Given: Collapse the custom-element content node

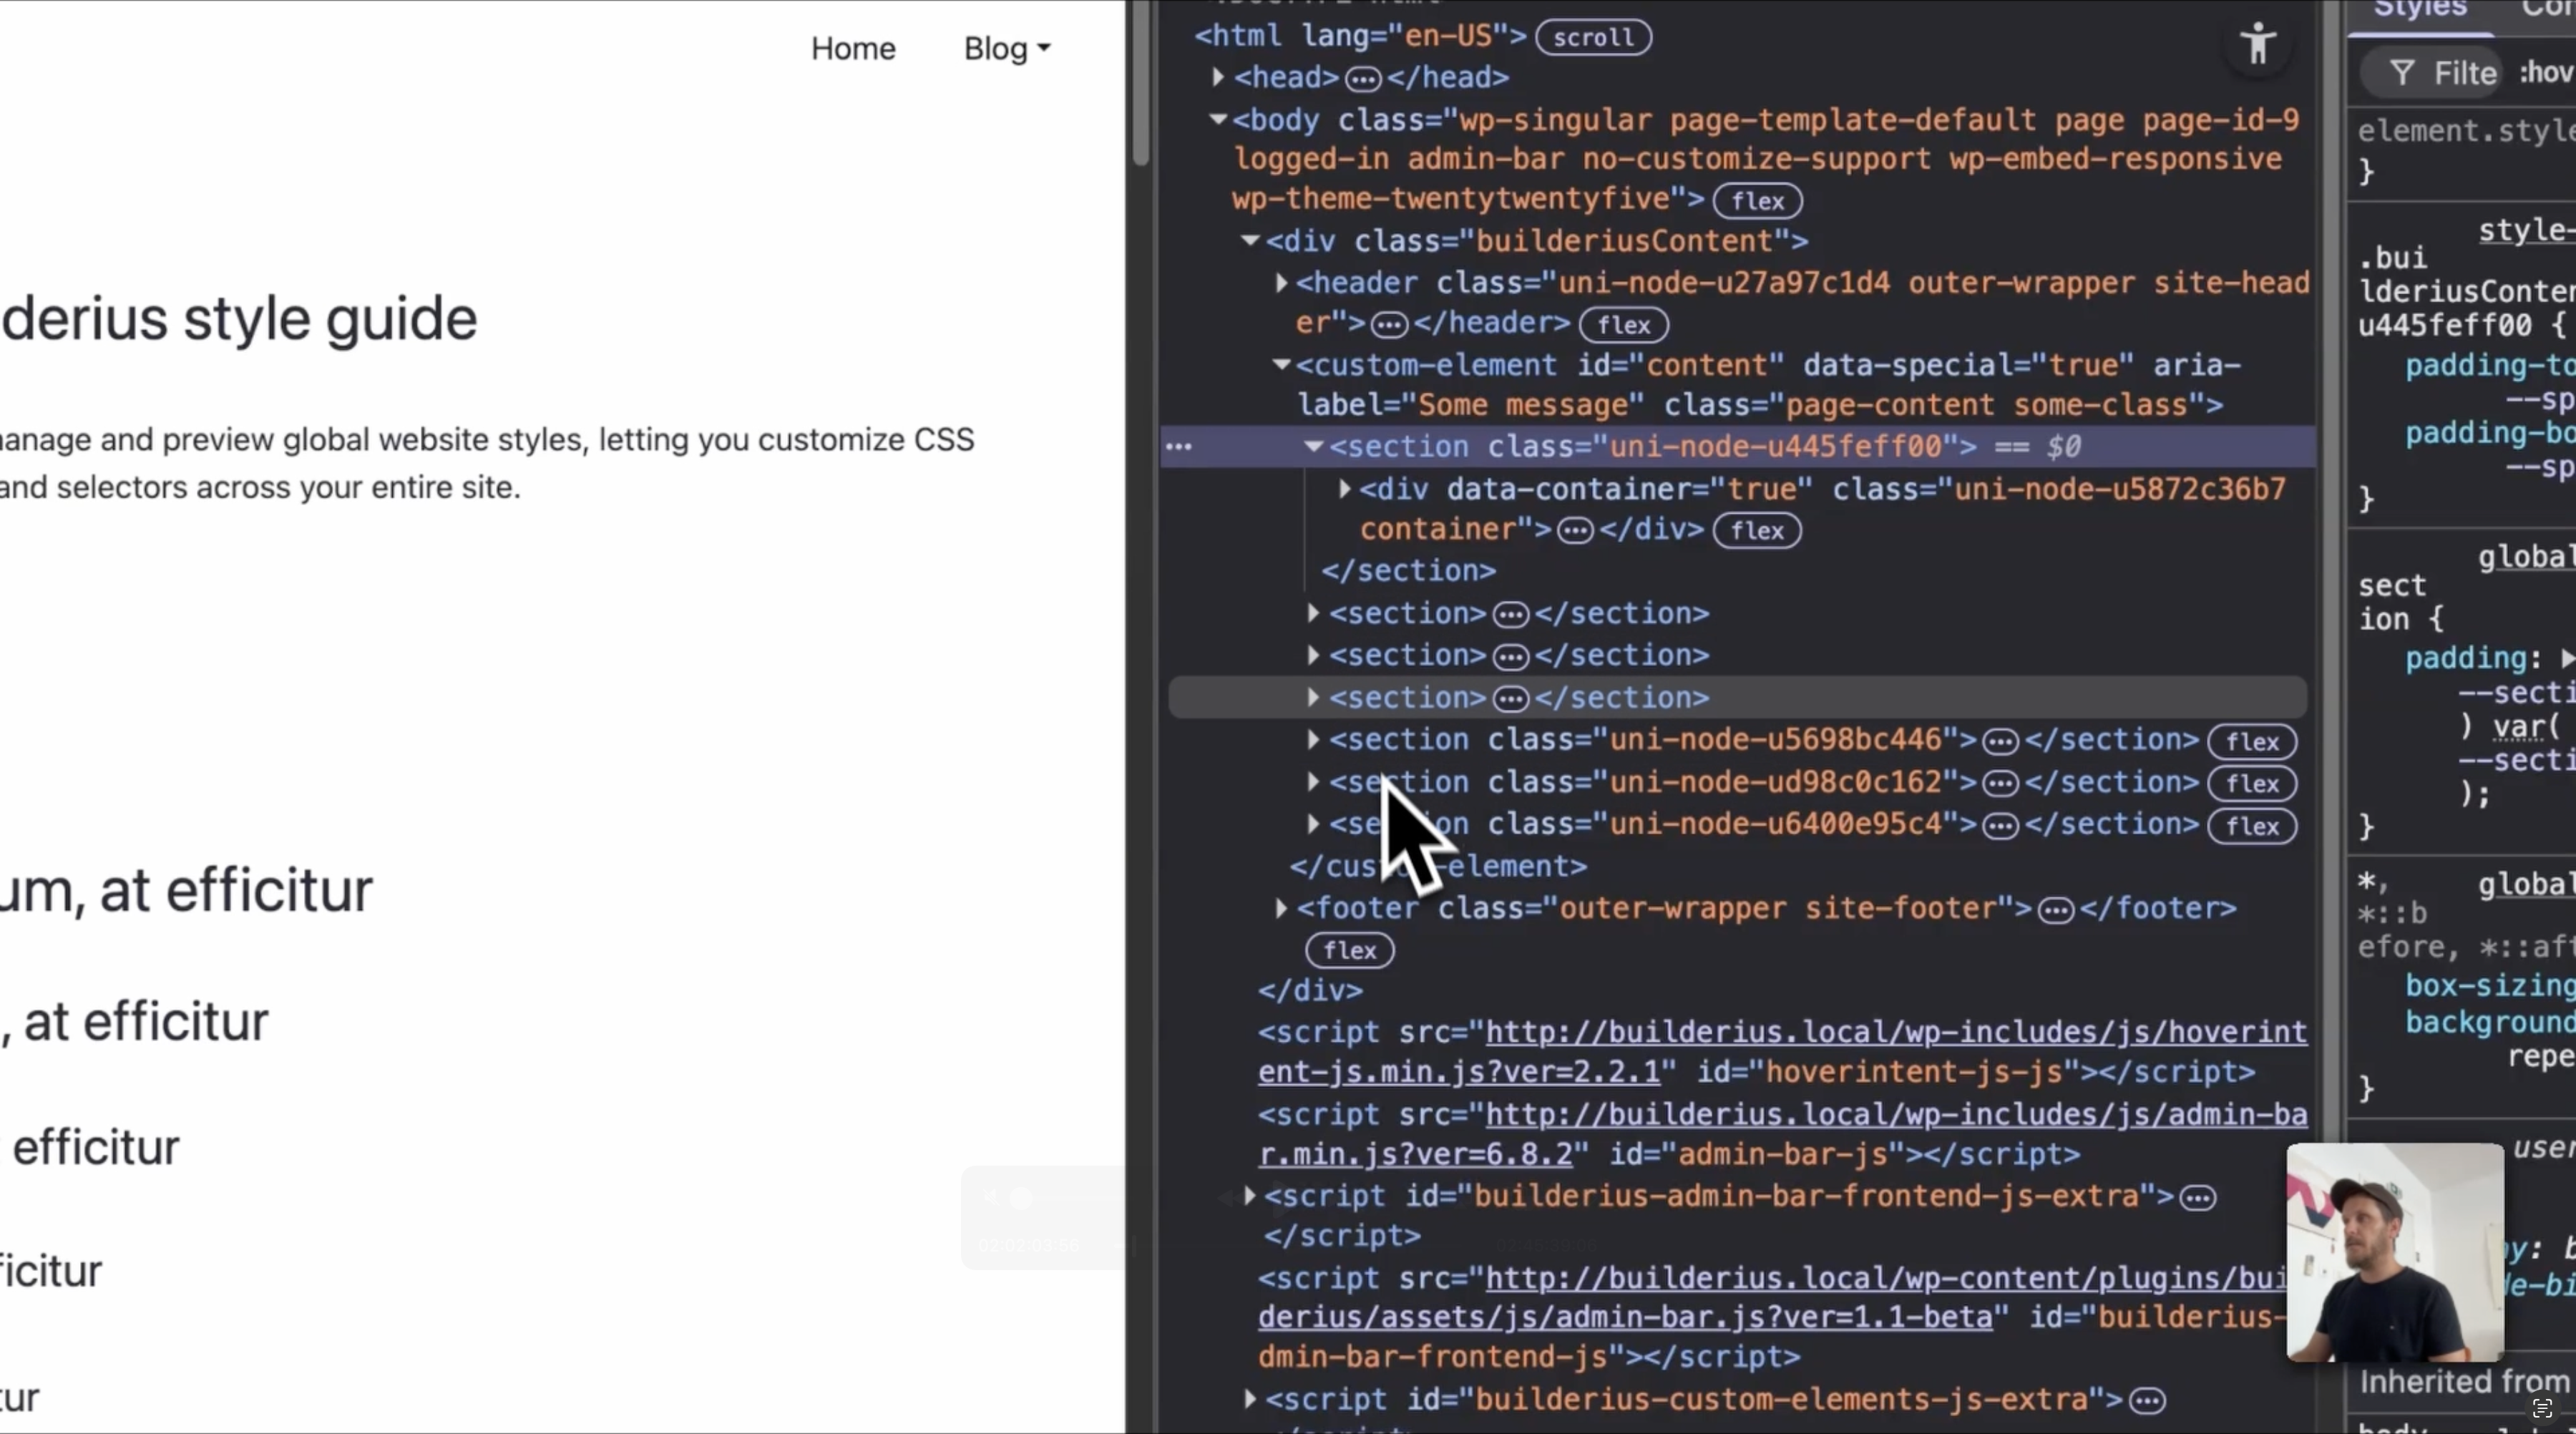Looking at the screenshot, I should tap(1281, 365).
